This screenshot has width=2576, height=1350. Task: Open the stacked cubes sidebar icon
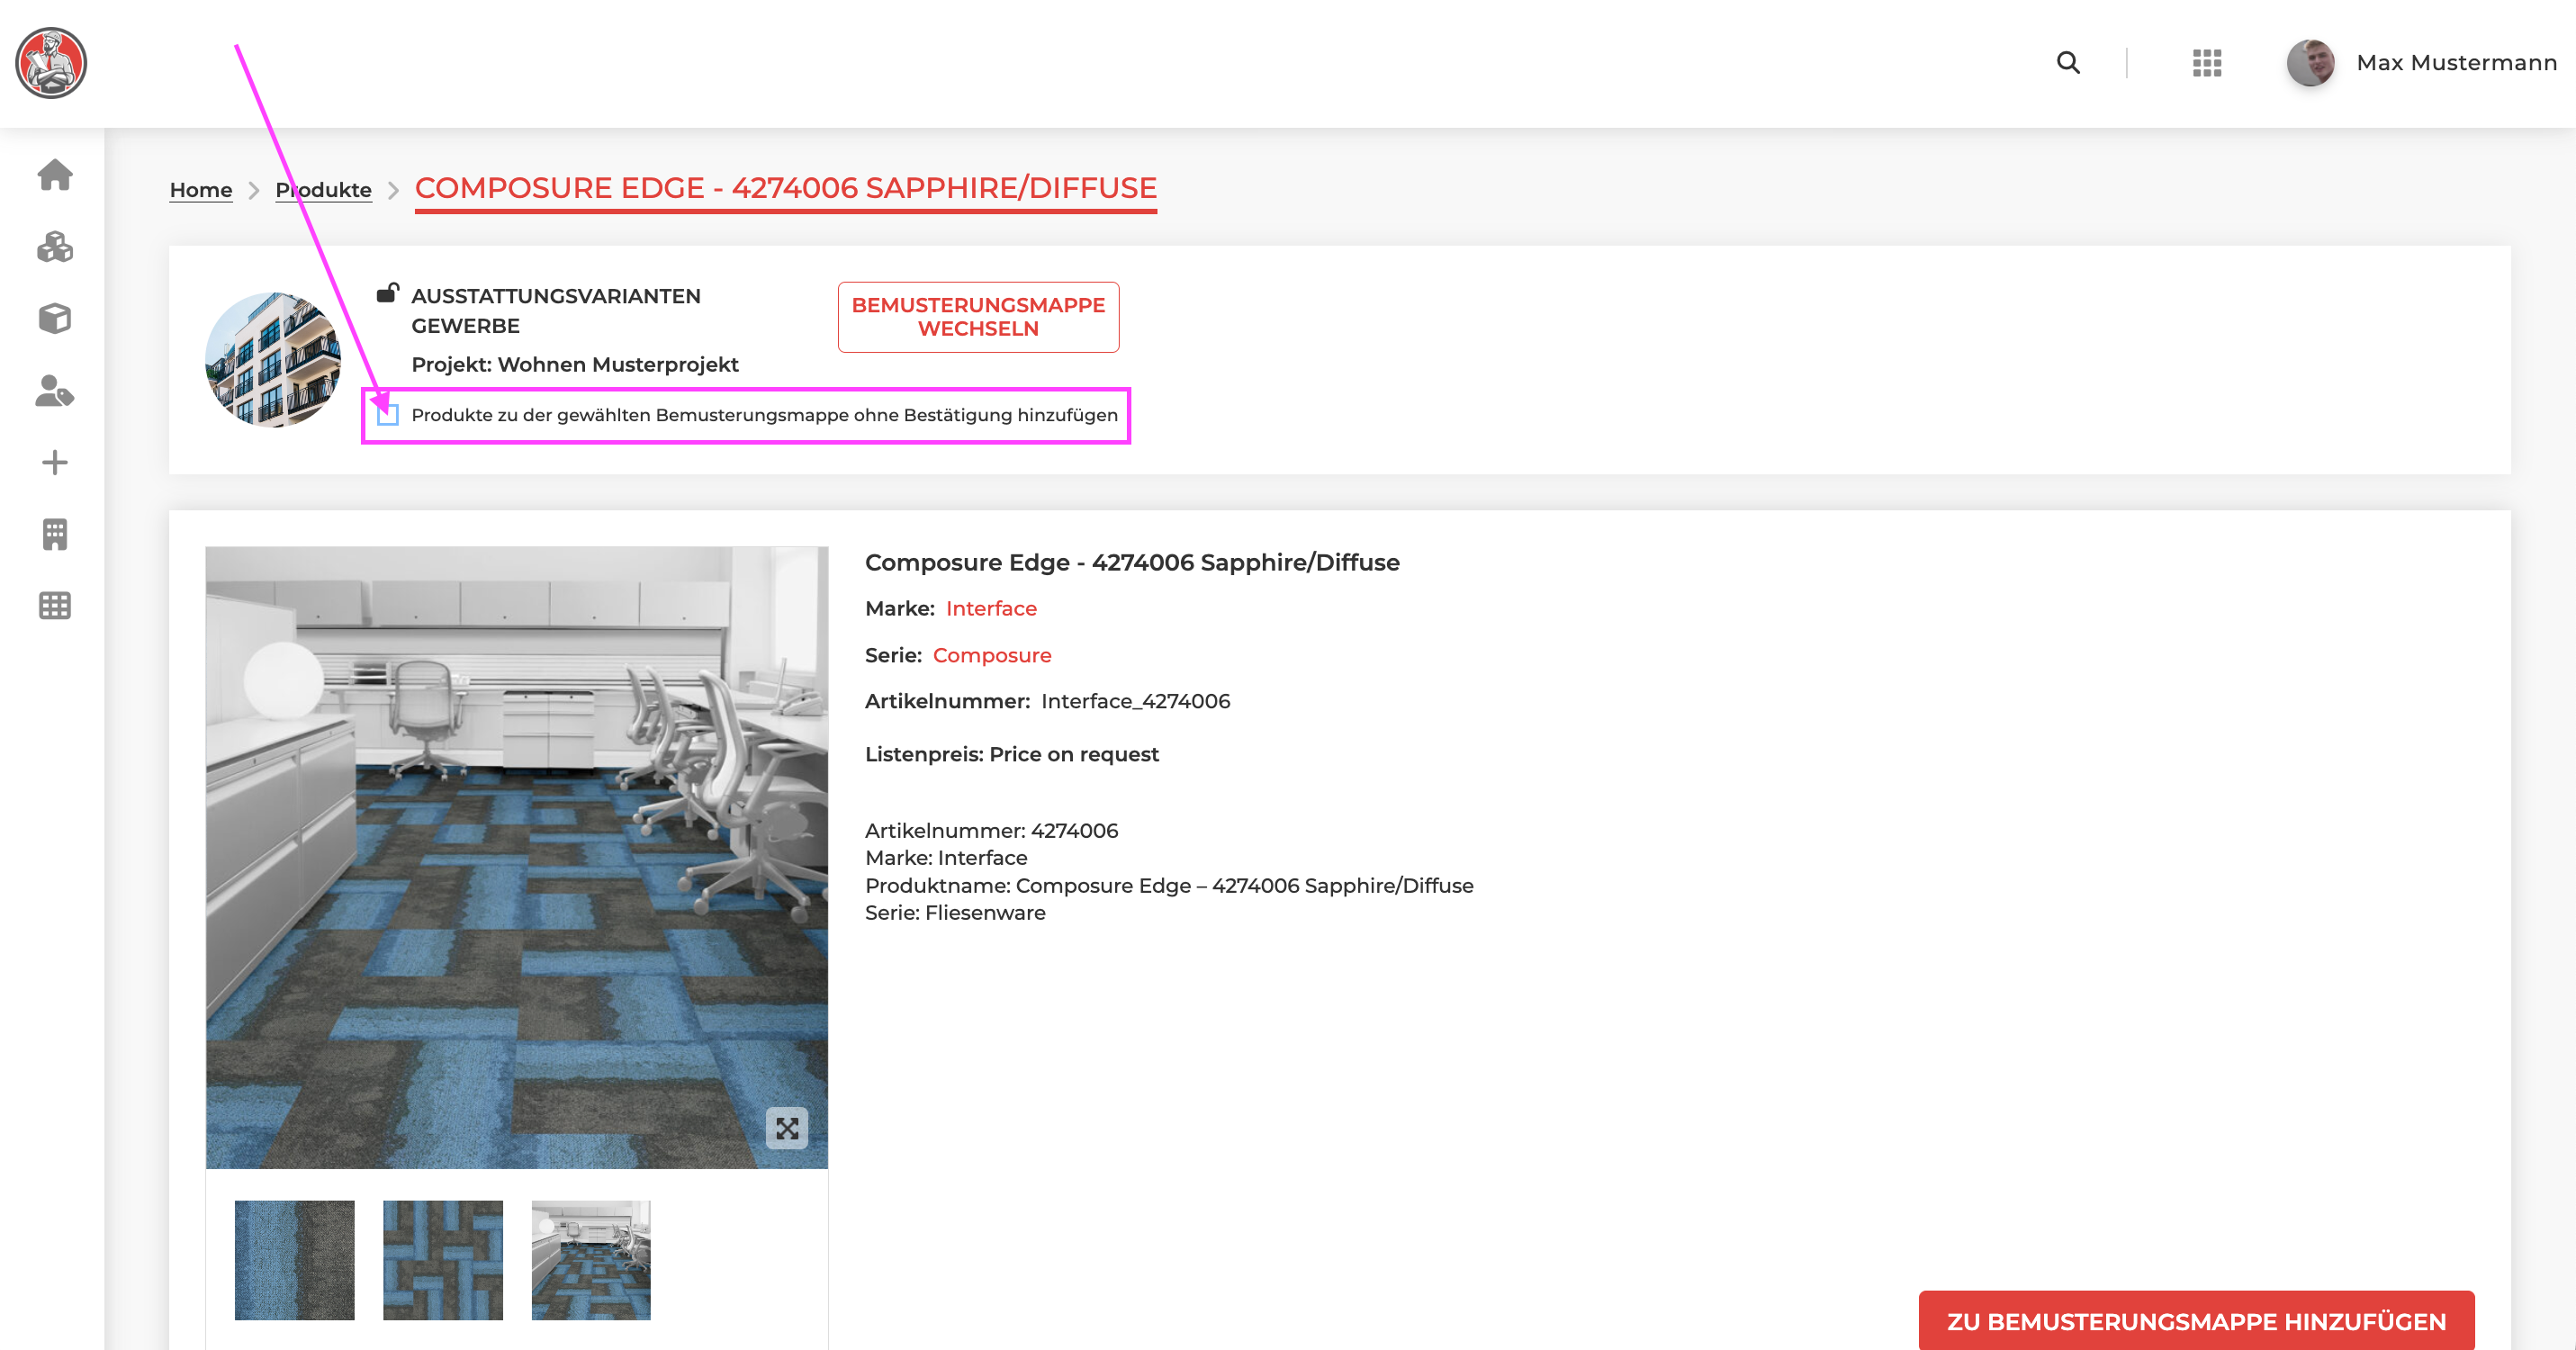(x=55, y=247)
